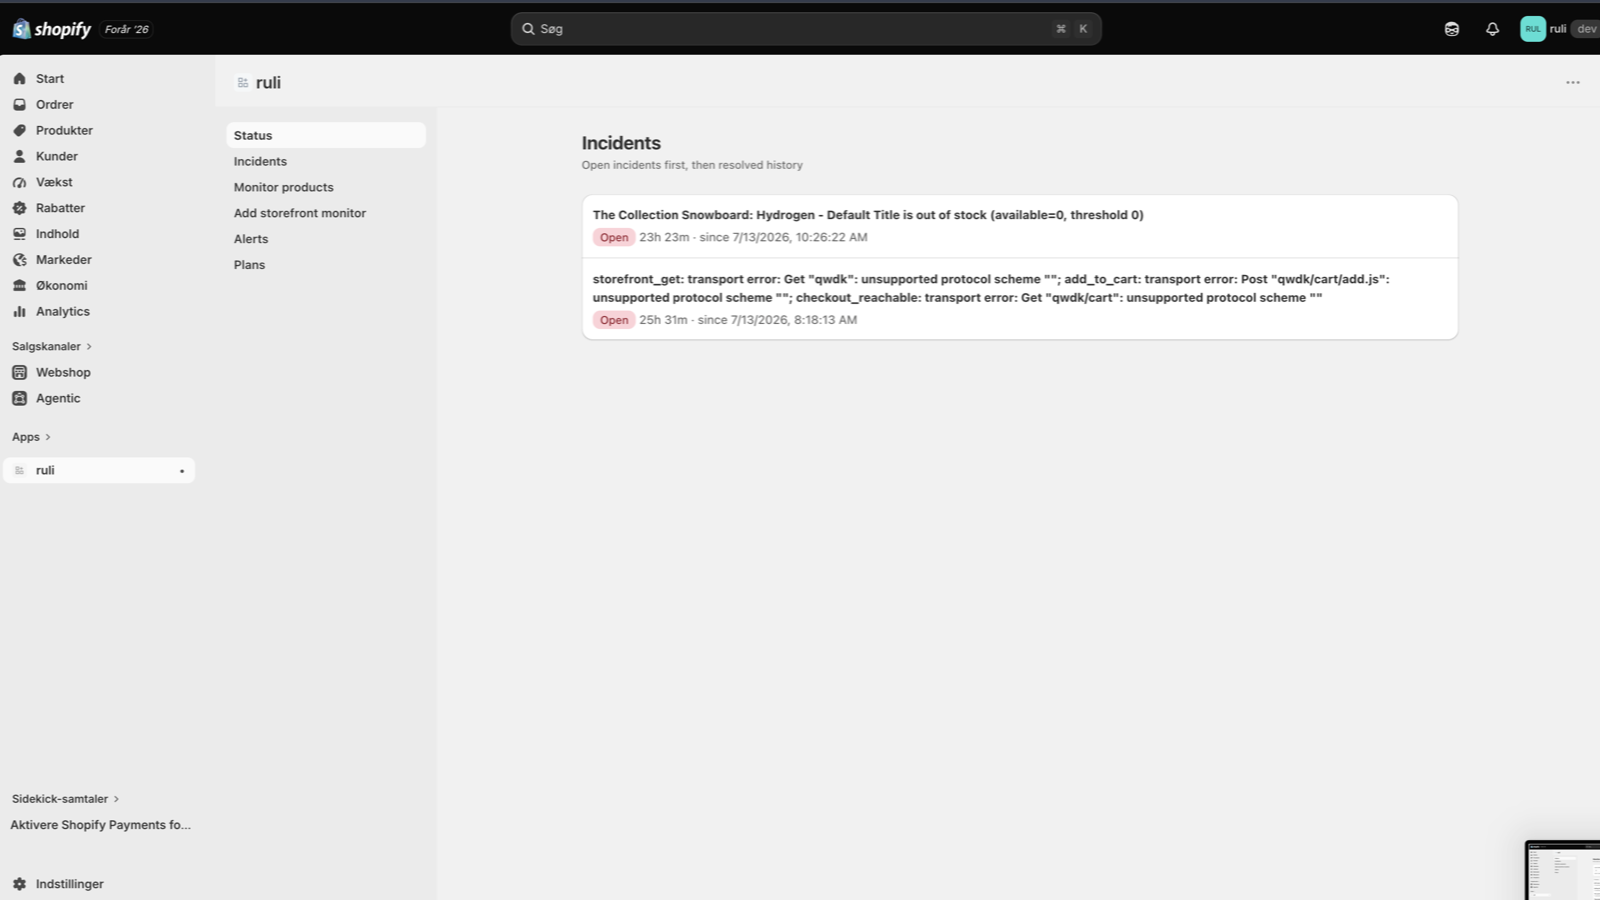
Task: Open the Snowboard Hydrogen out of stock incident
Action: [x=1020, y=226]
